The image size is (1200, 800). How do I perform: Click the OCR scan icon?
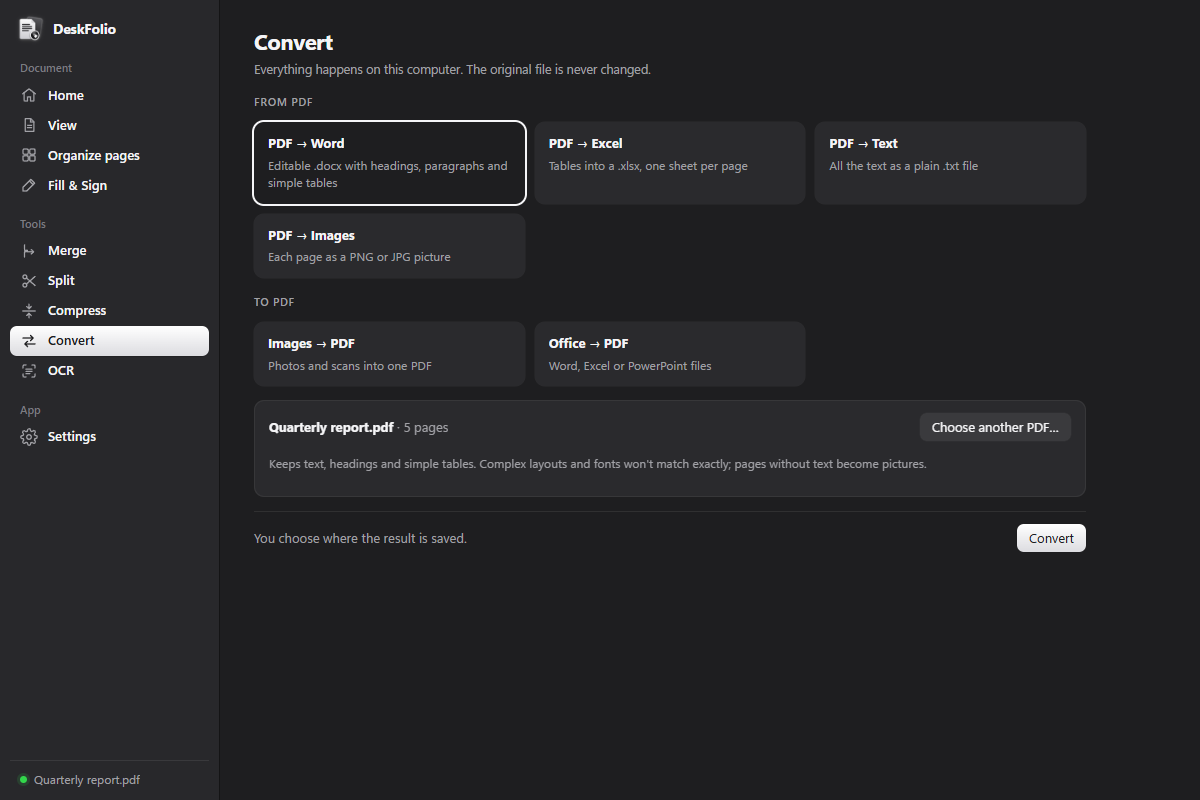tap(29, 371)
